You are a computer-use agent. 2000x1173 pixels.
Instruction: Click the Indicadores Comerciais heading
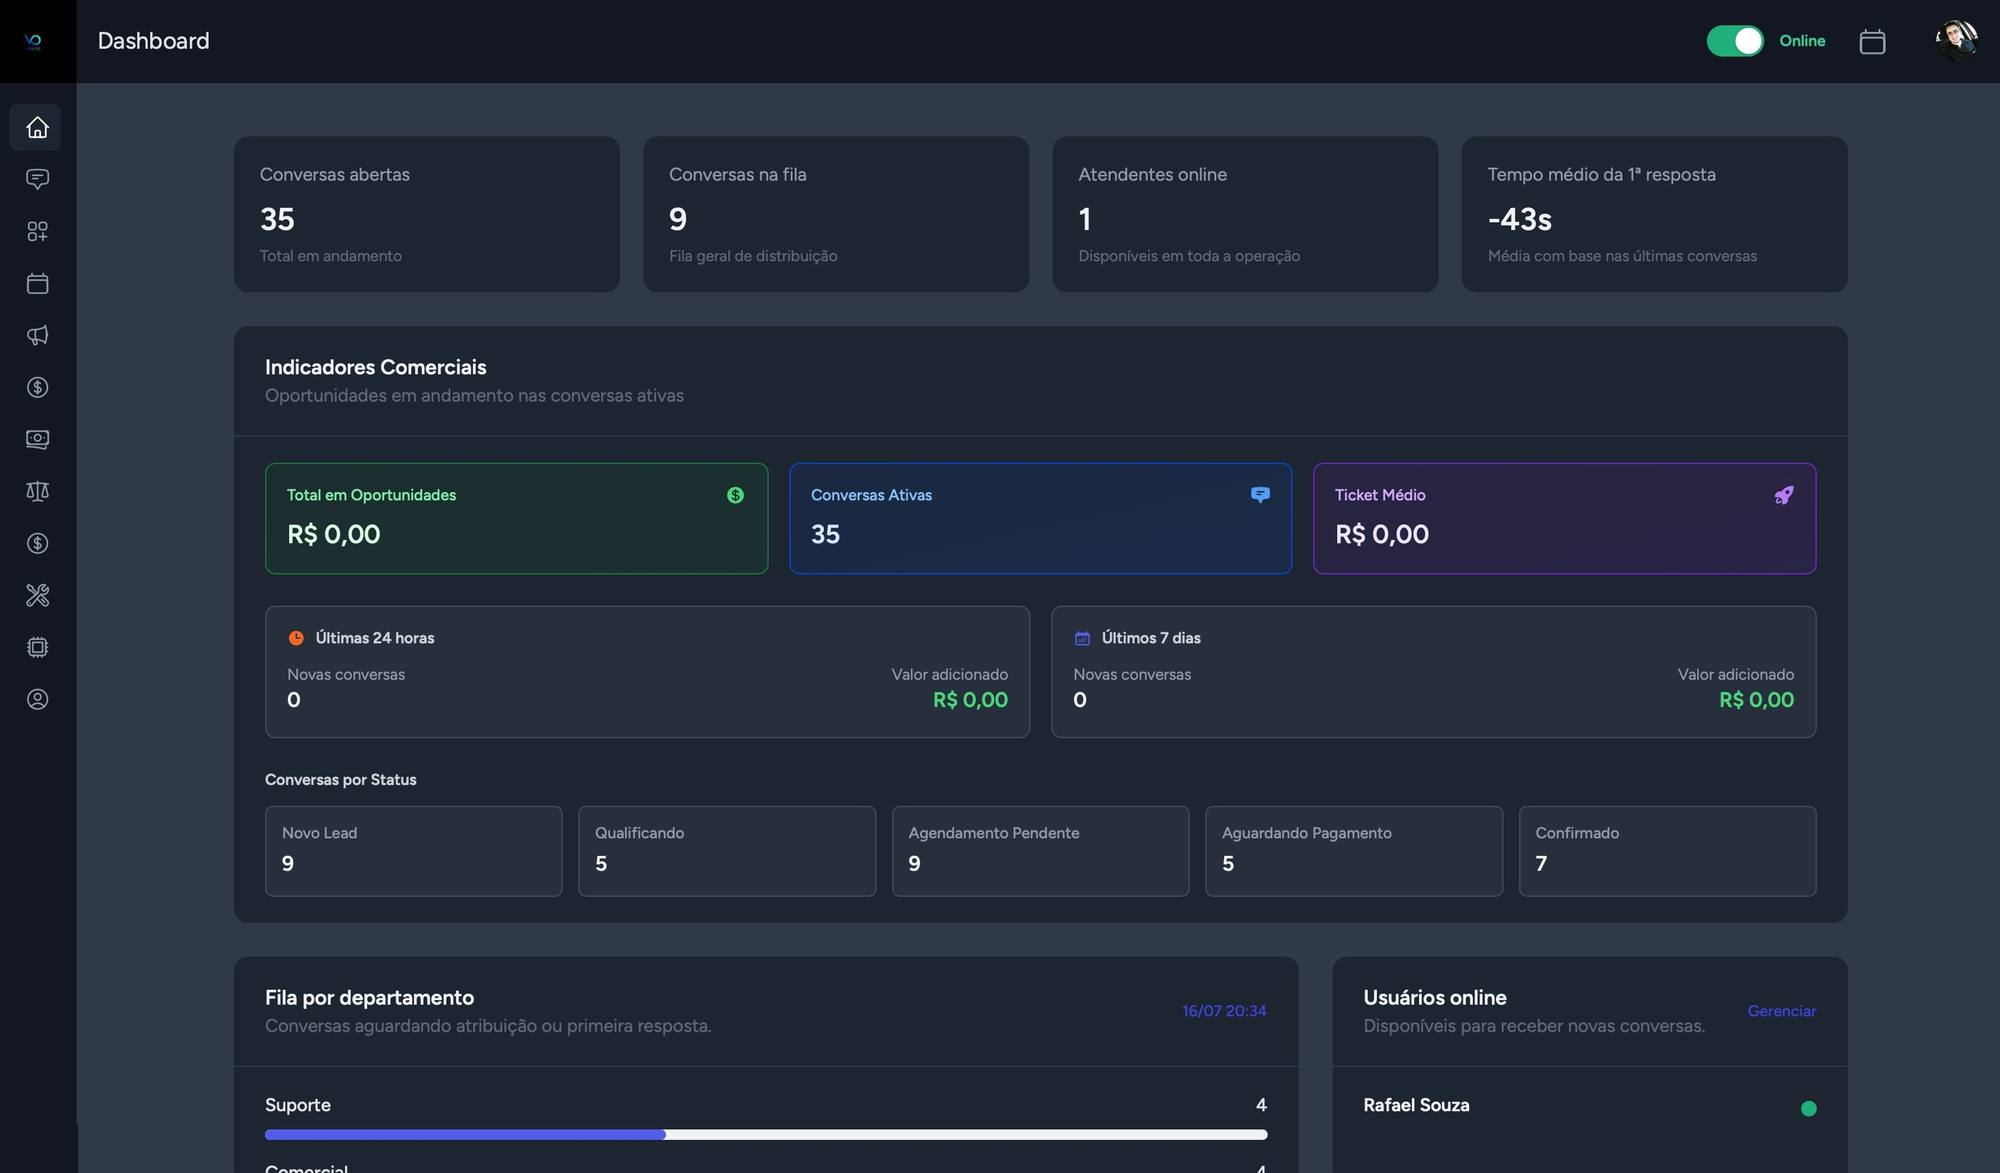[x=375, y=367]
